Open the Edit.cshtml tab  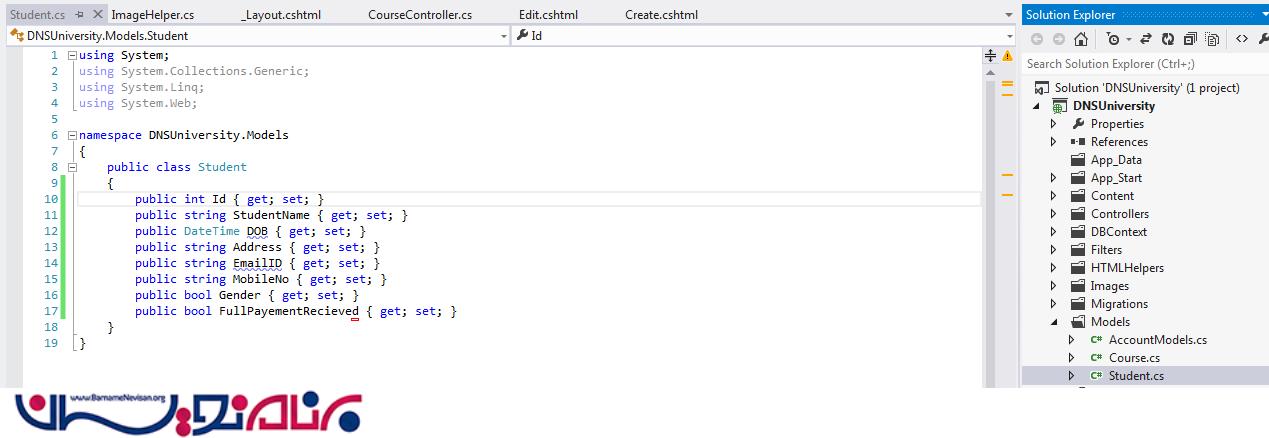[x=547, y=15]
